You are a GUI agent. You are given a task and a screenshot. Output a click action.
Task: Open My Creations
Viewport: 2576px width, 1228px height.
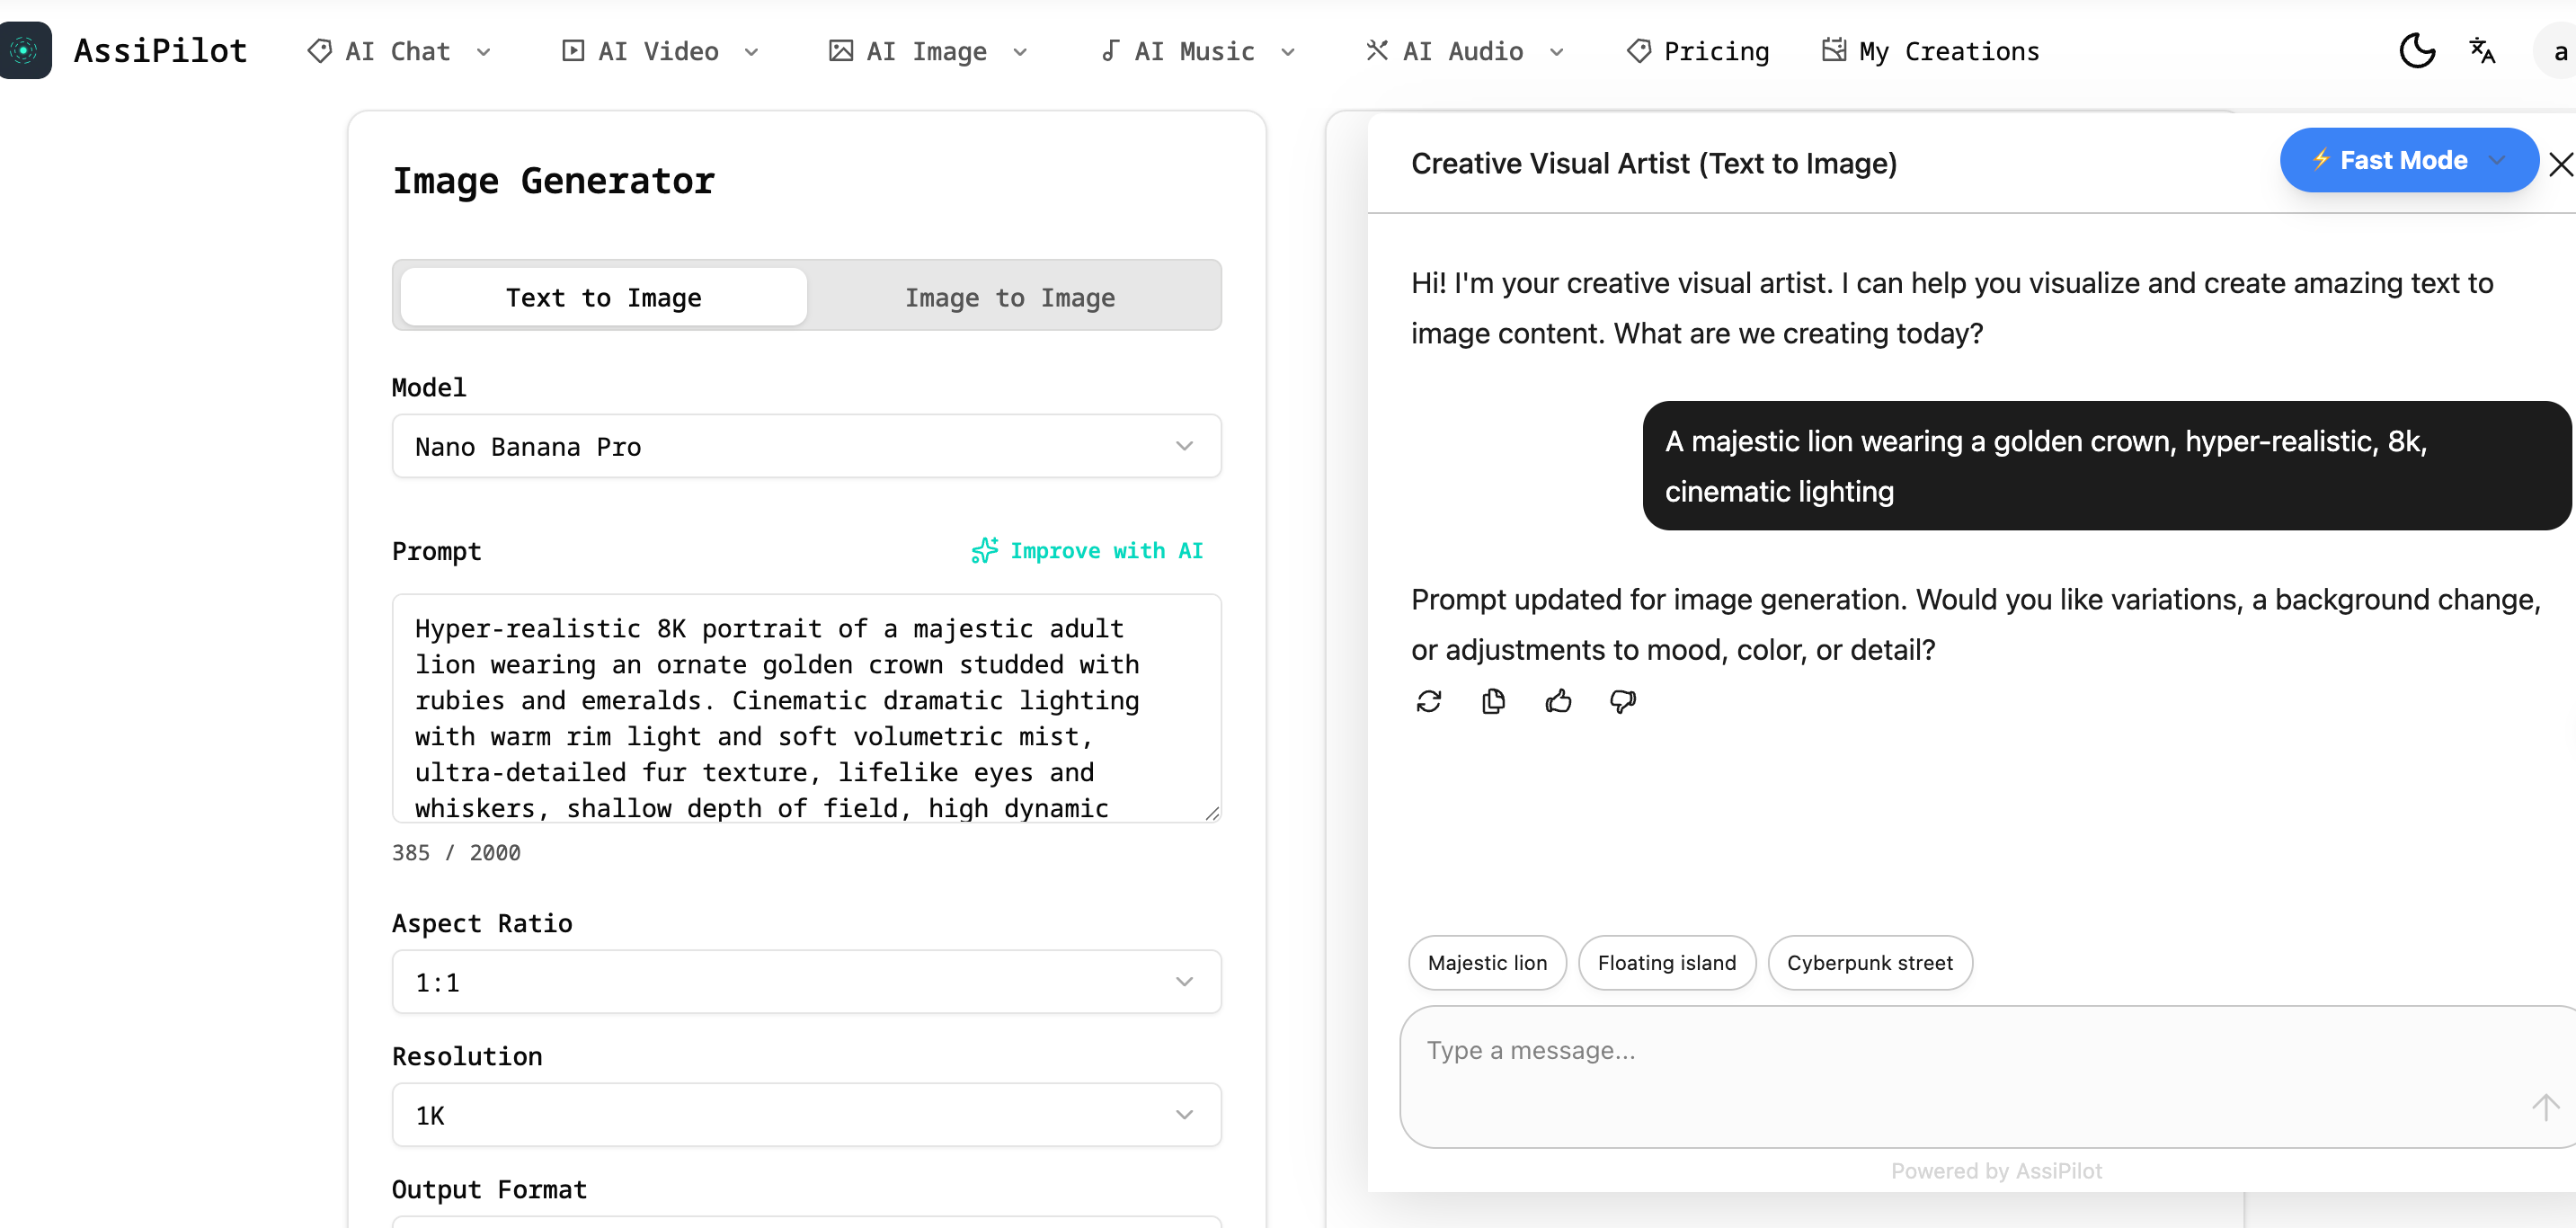click(x=1930, y=50)
